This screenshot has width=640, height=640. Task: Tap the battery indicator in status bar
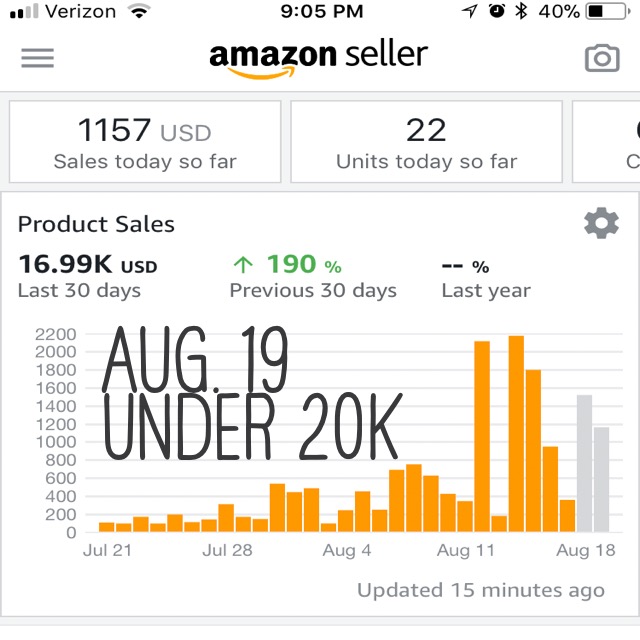pyautogui.click(x=608, y=11)
